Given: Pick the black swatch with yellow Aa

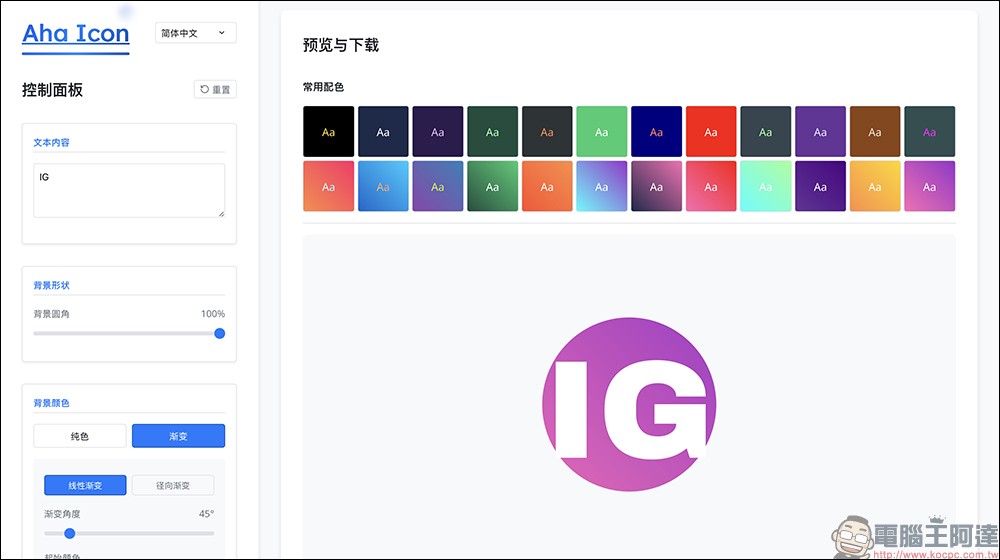Looking at the screenshot, I should 328,131.
